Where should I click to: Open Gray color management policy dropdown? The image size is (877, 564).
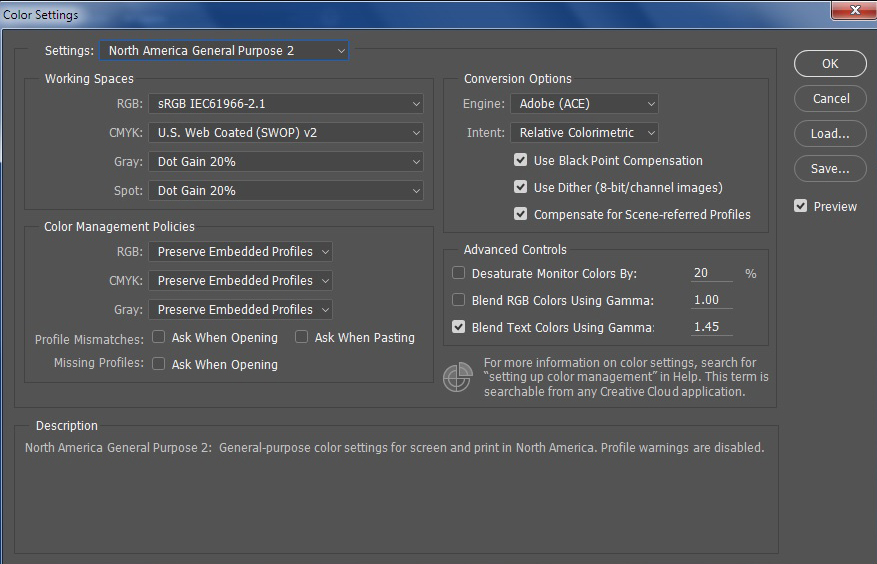tap(240, 309)
